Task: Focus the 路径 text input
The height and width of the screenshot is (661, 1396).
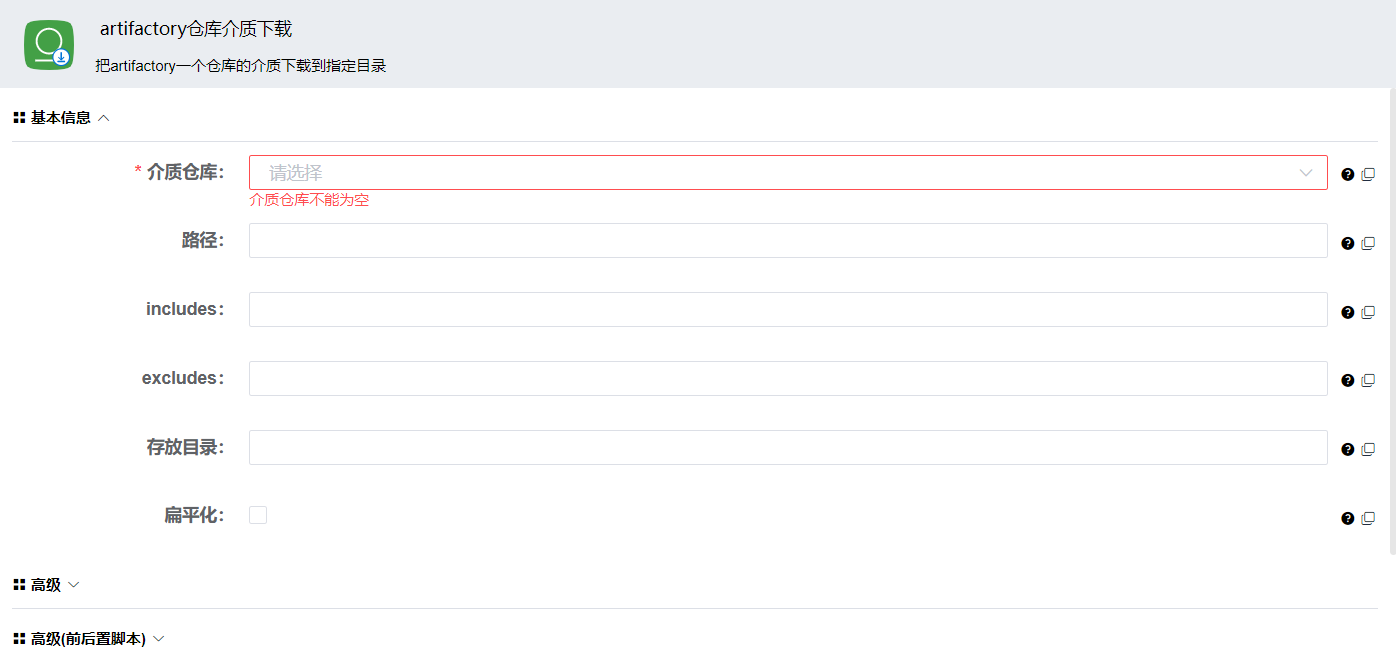Action: pyautogui.click(x=787, y=241)
